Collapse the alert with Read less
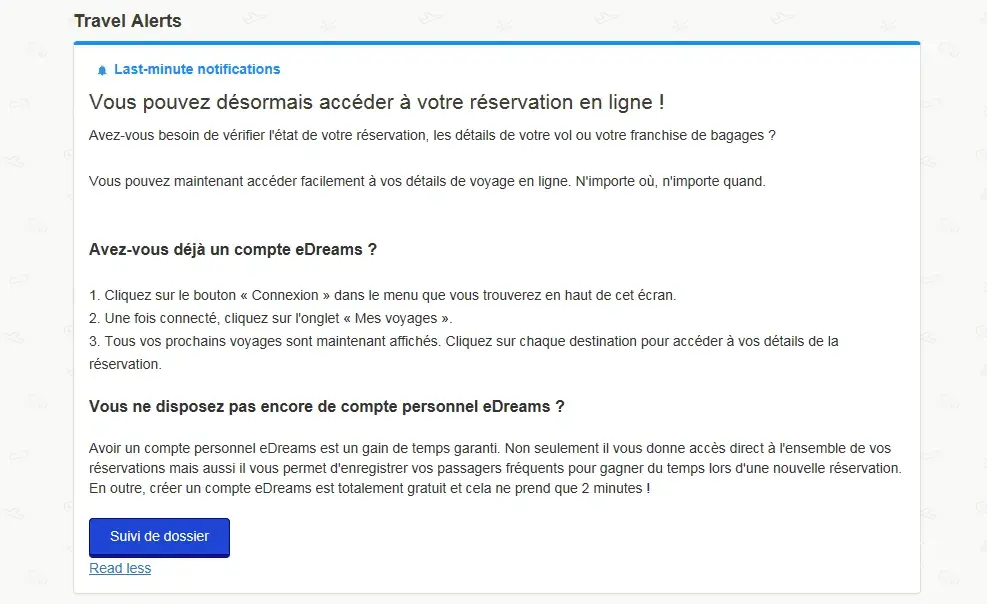The width and height of the screenshot is (987, 604). (x=120, y=568)
